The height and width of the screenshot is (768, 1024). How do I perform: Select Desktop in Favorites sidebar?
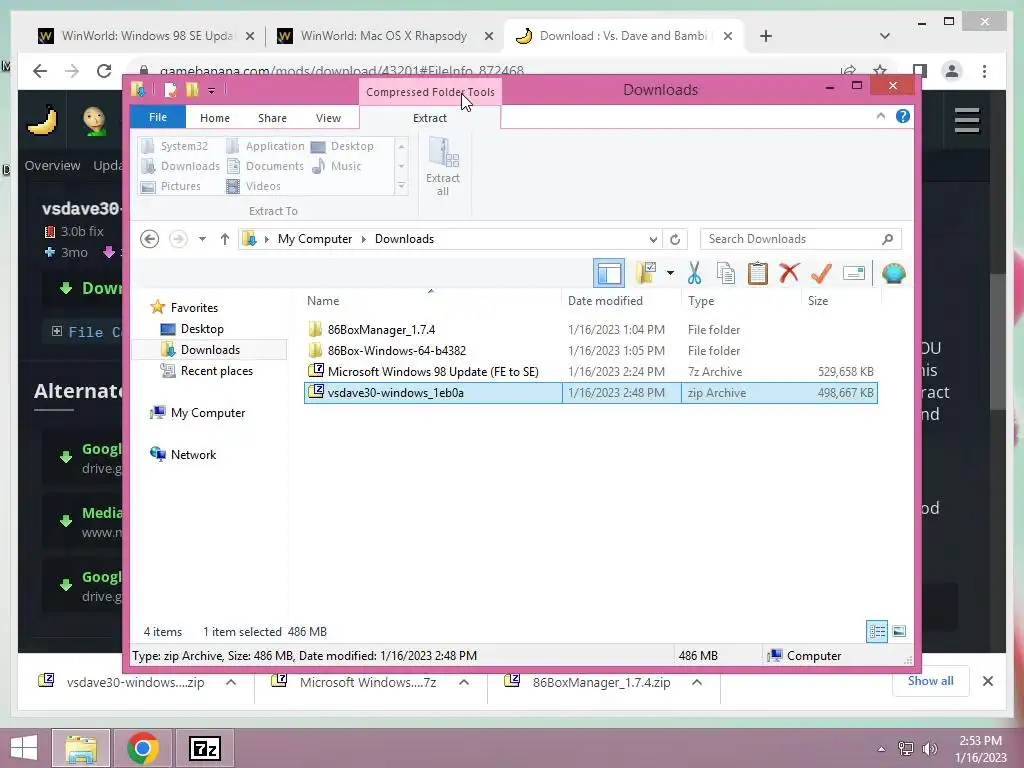click(x=202, y=329)
